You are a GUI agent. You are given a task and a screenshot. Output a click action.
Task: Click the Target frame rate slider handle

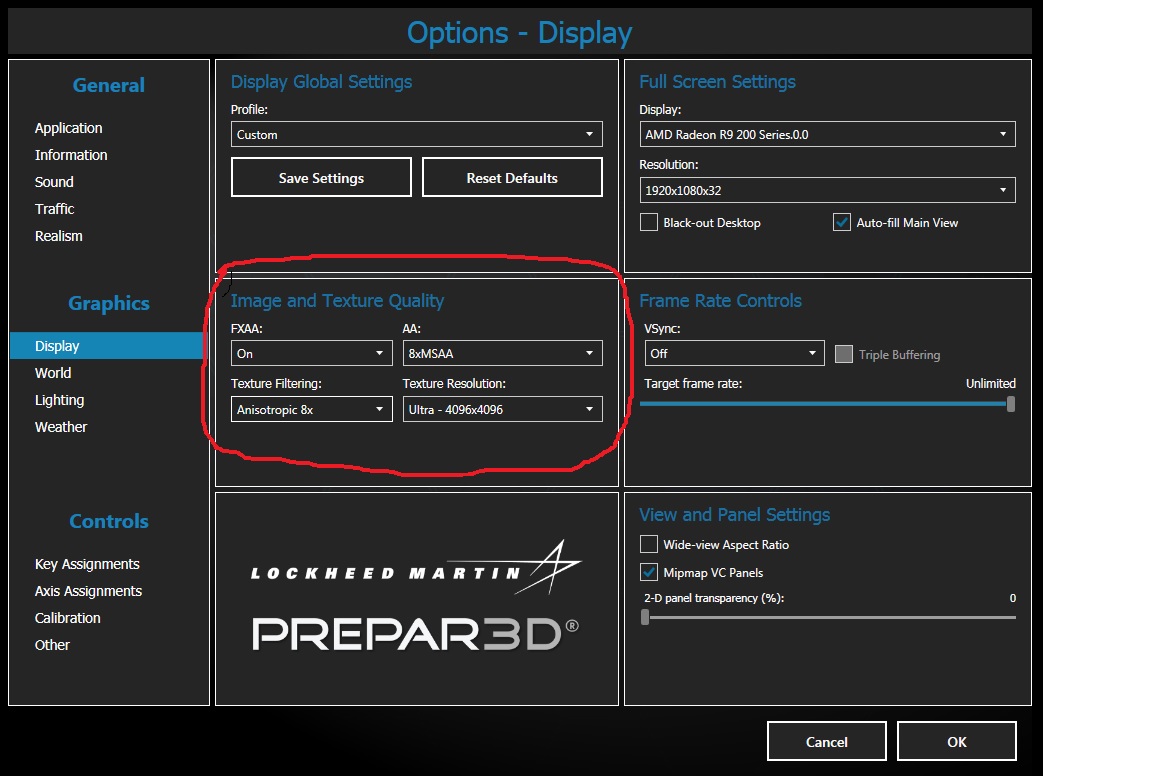(1011, 403)
